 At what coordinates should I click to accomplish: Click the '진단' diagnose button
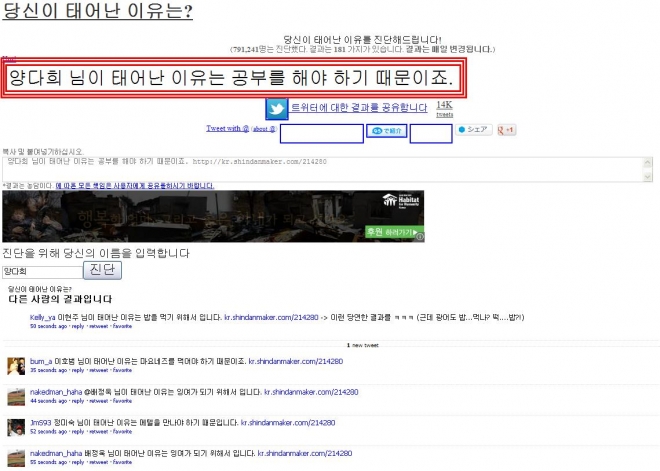(102, 270)
